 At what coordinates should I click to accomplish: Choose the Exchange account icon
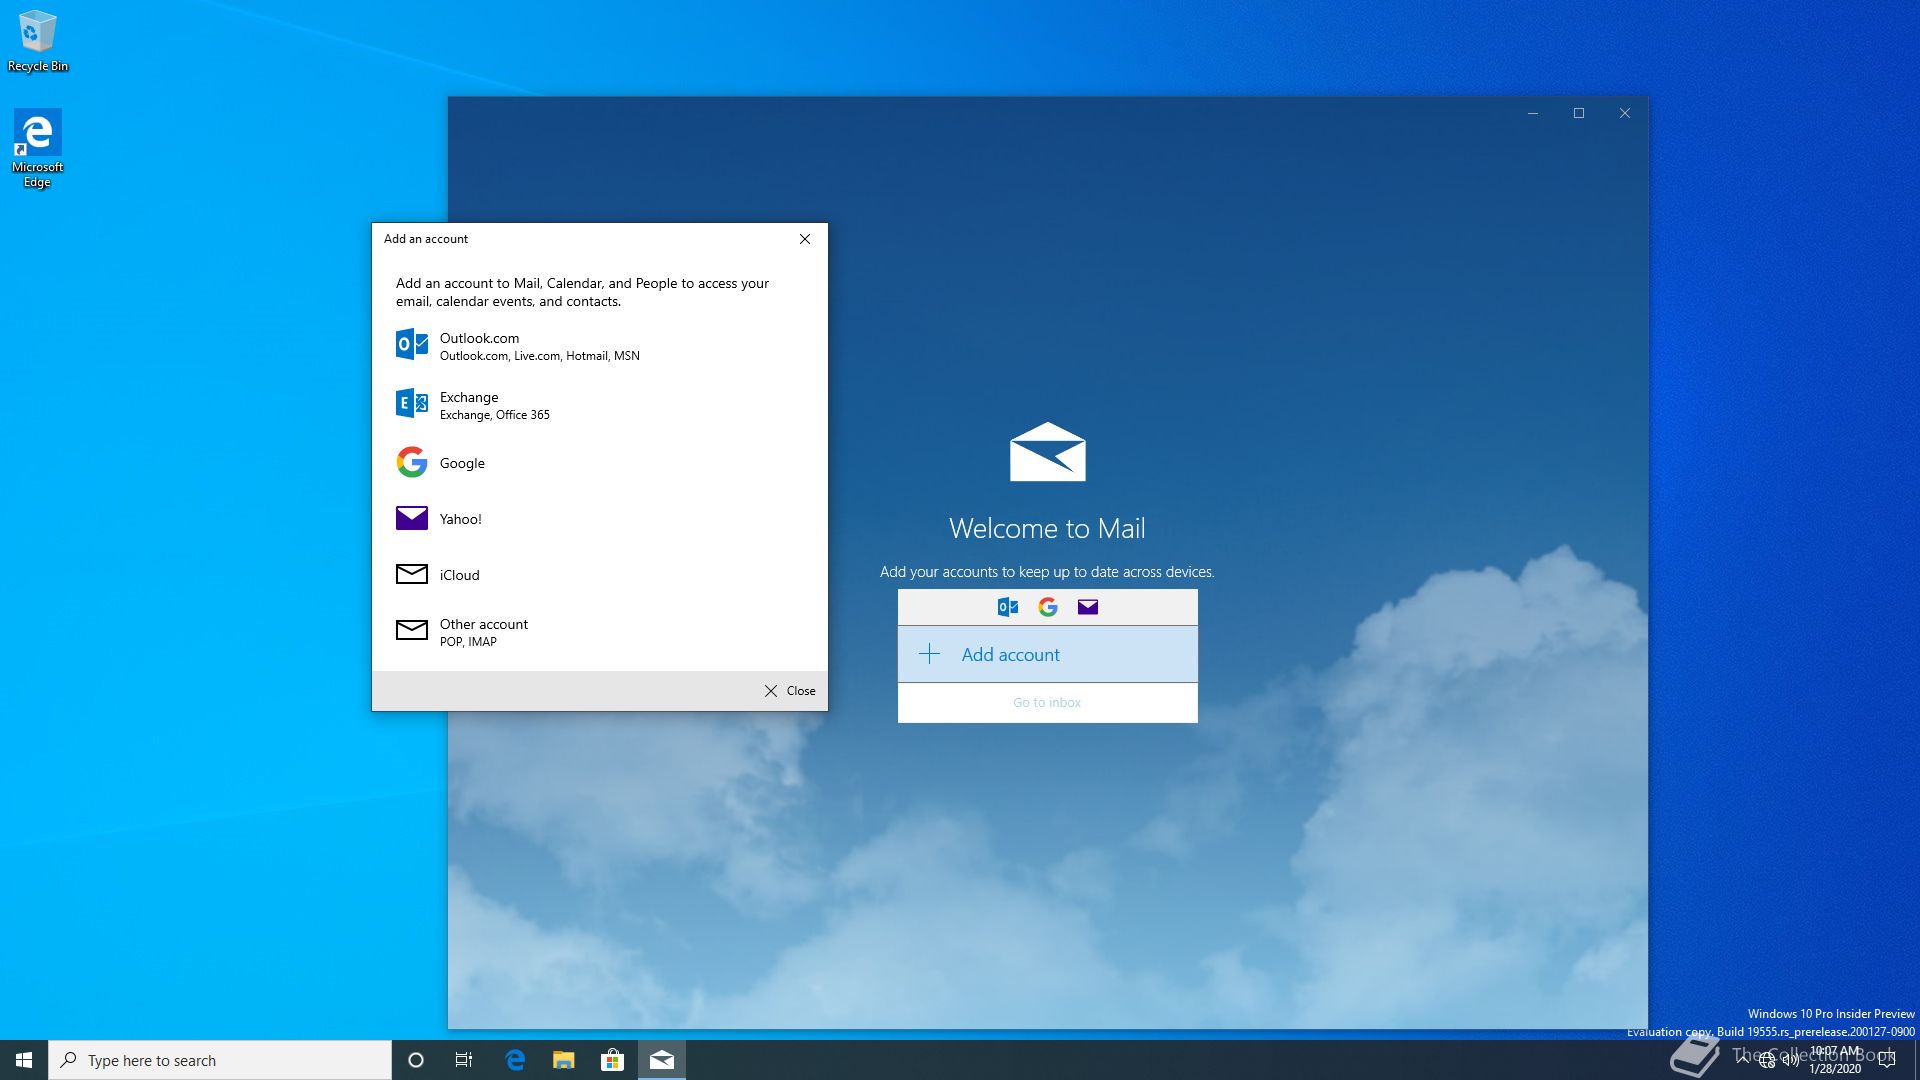coord(412,403)
